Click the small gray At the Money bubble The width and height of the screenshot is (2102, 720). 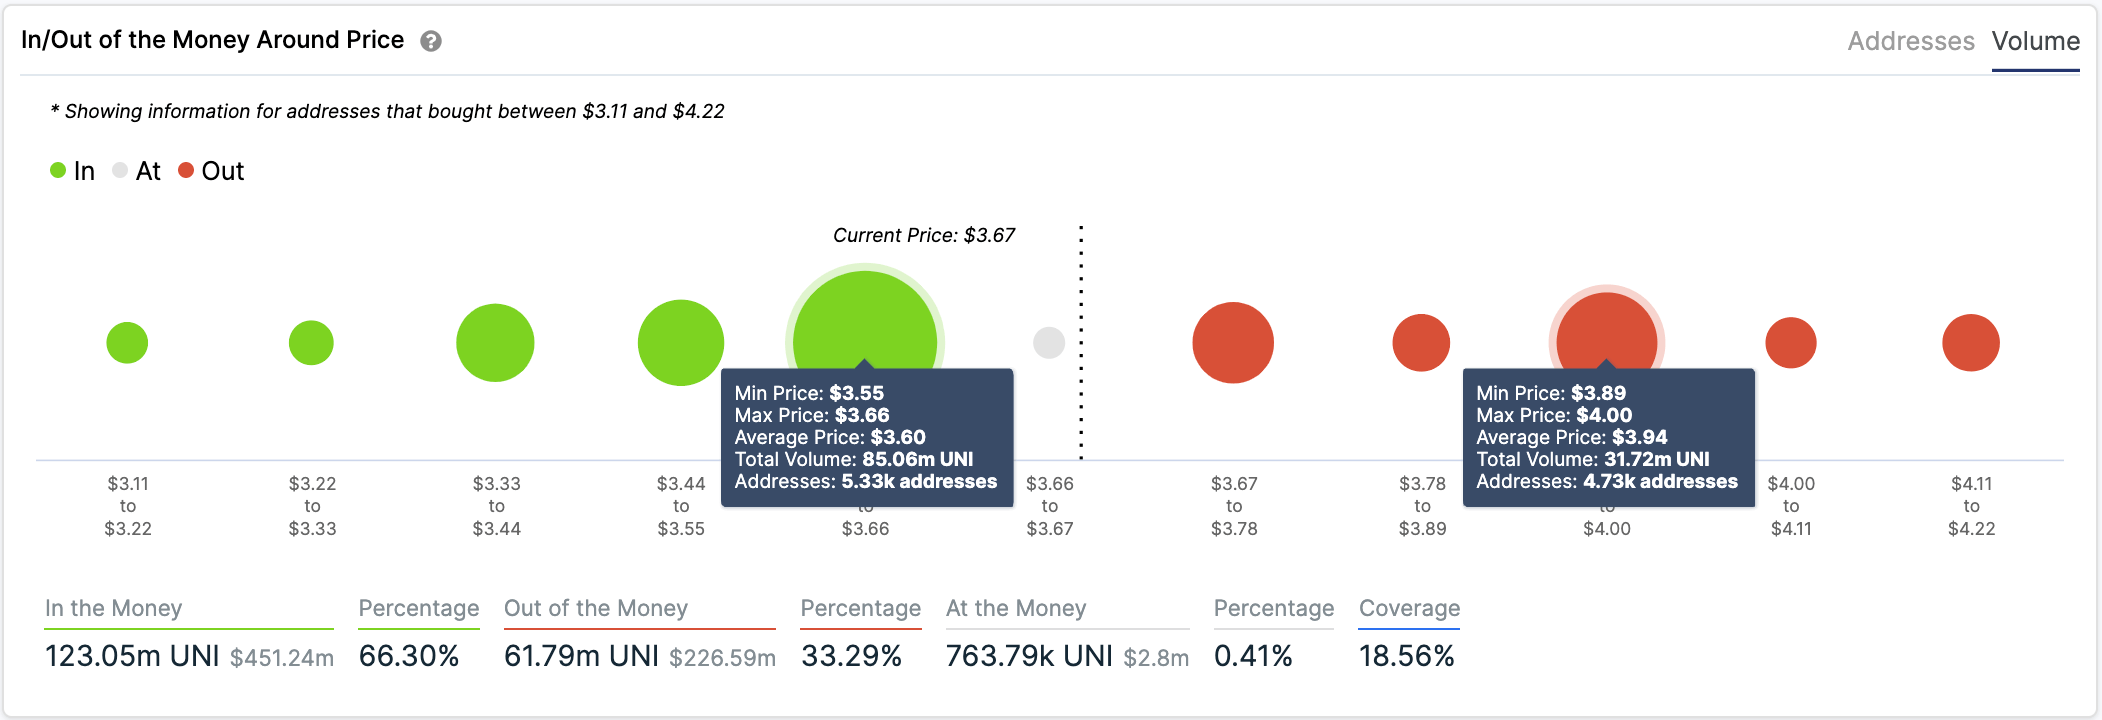(1049, 343)
